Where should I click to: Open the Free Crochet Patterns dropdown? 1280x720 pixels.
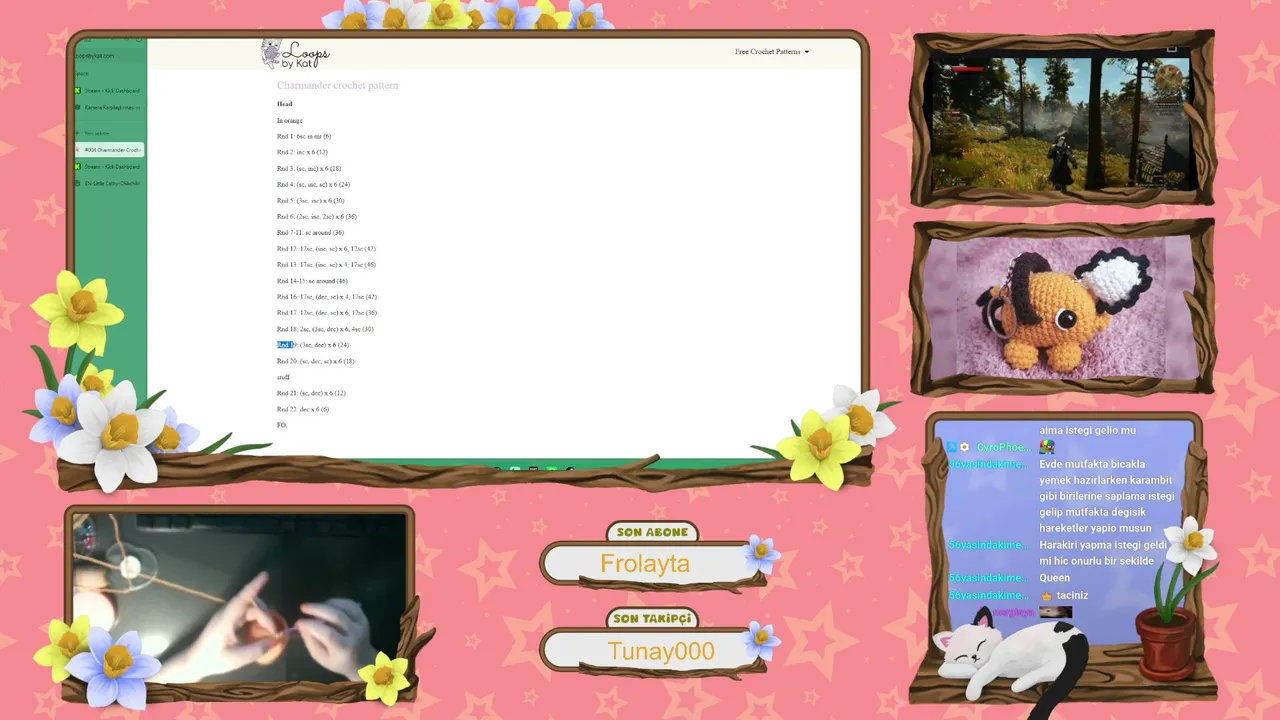772,52
